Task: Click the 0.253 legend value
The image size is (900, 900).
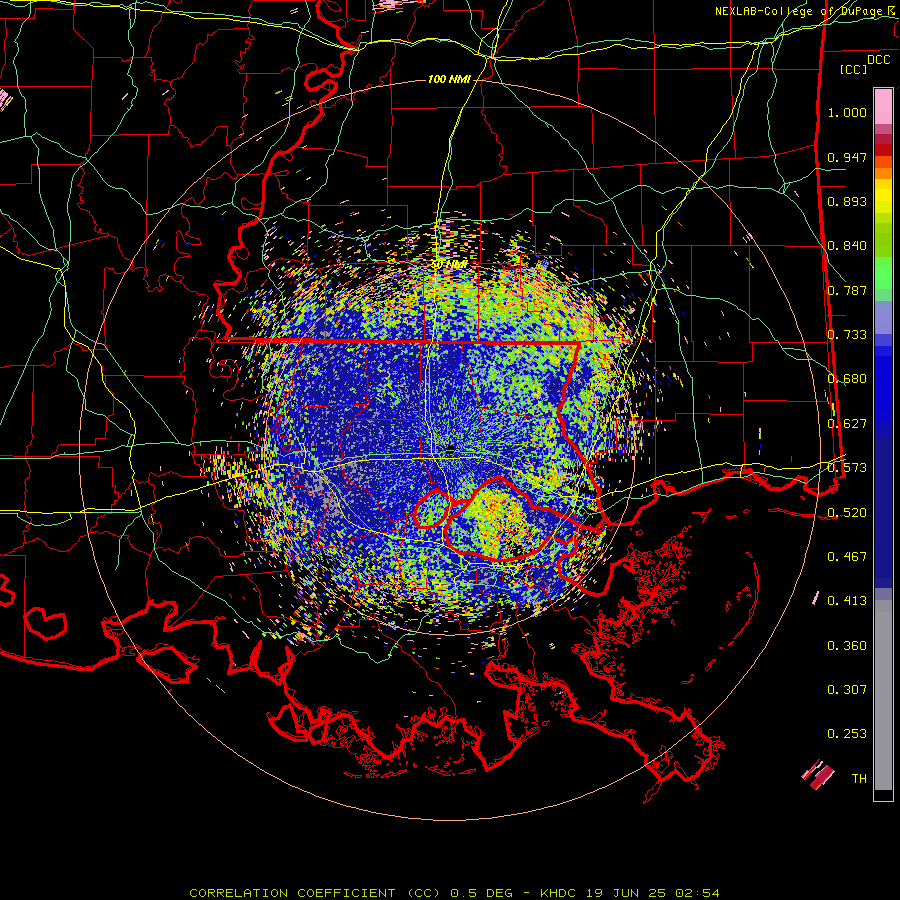Action: pos(847,734)
